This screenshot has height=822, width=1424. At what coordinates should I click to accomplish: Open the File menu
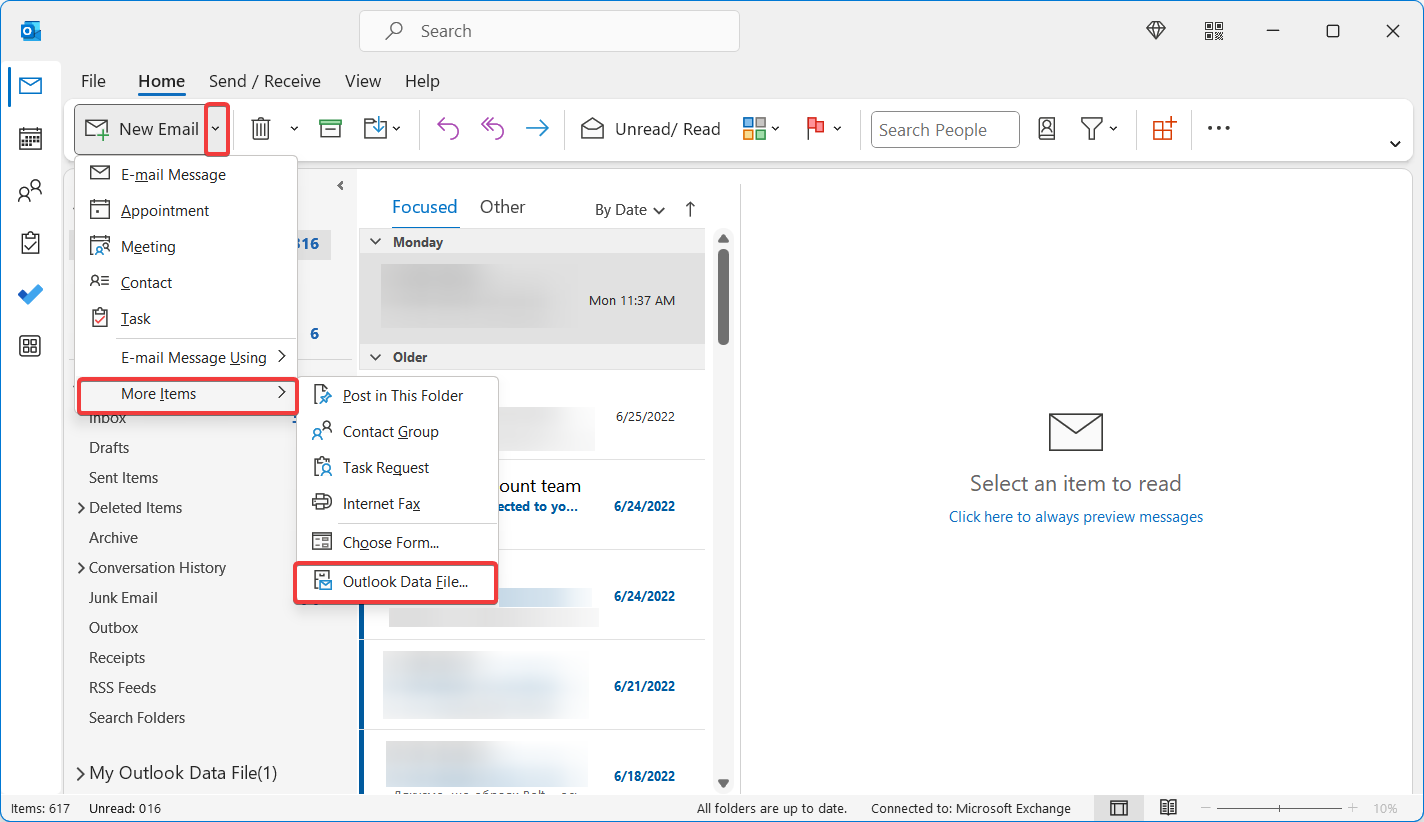point(93,81)
